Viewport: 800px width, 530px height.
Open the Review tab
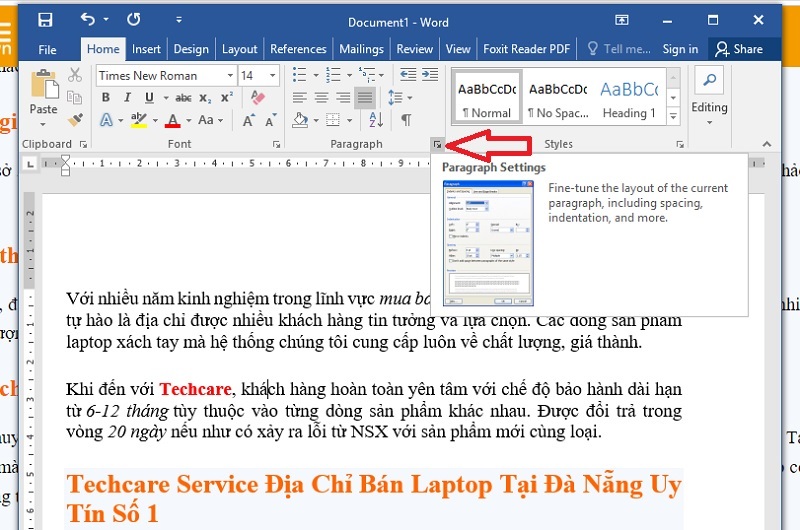click(414, 49)
